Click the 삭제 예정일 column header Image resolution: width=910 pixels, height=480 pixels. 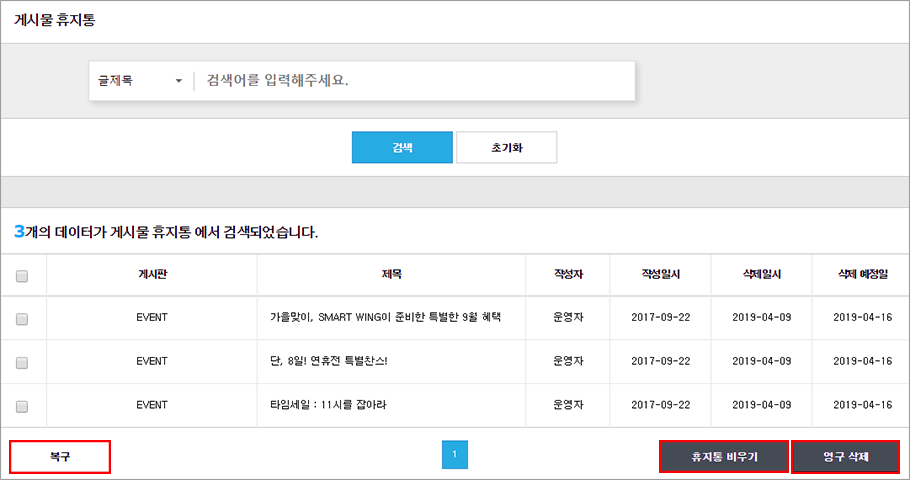(x=863, y=275)
